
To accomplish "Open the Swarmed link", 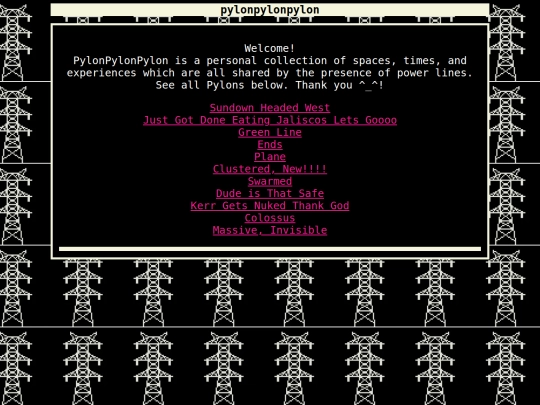I will coord(270,181).
